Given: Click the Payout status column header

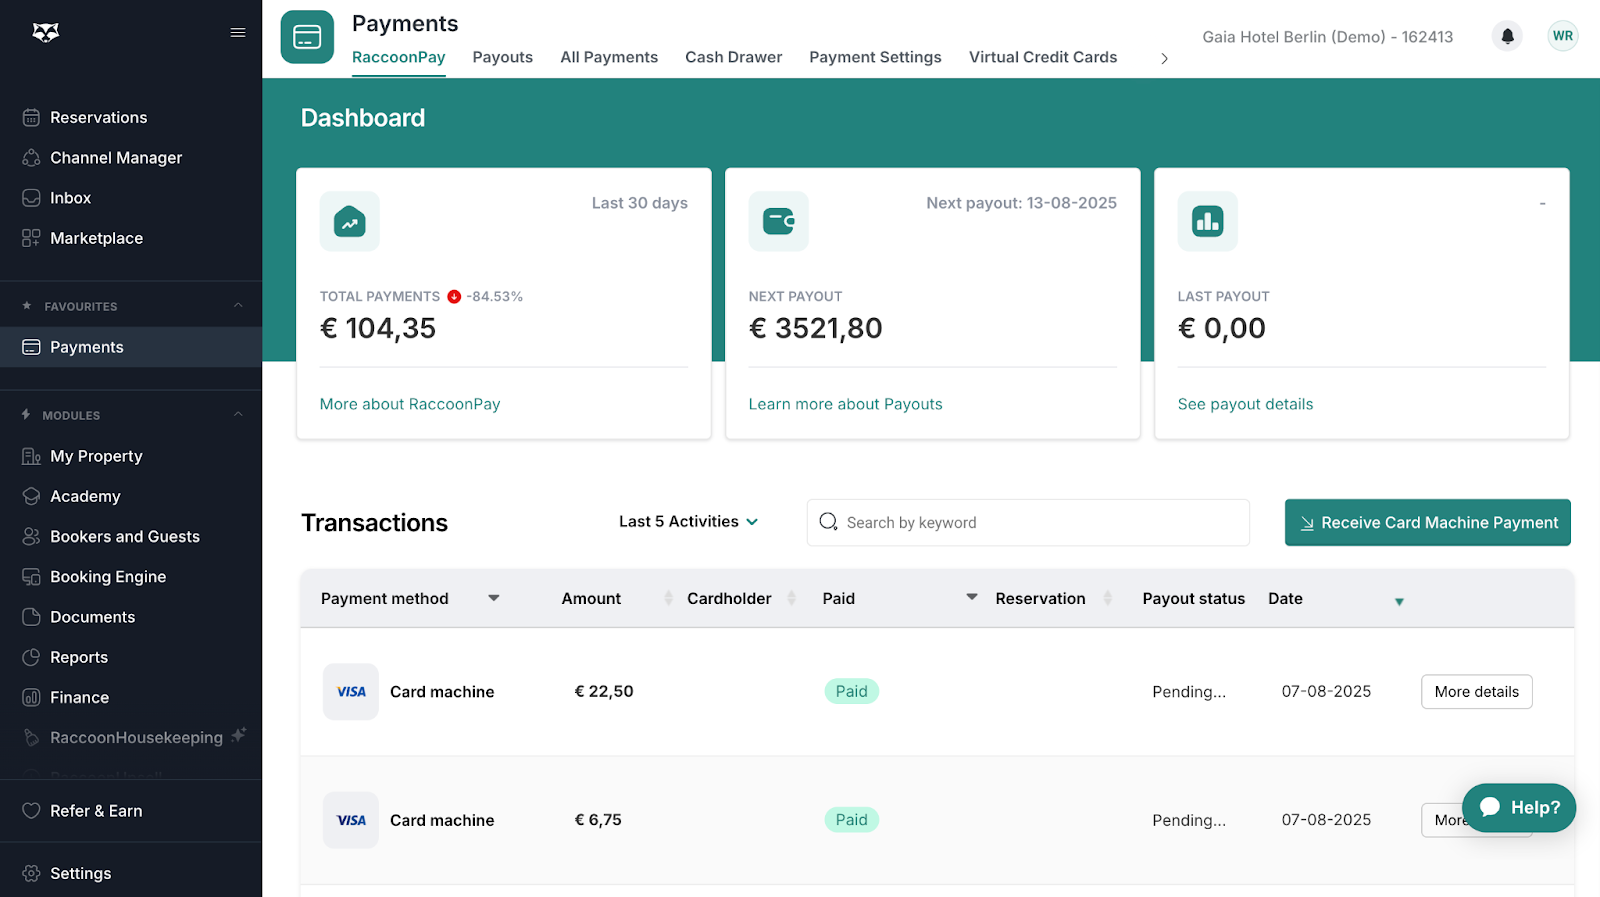Looking at the screenshot, I should click(1194, 598).
